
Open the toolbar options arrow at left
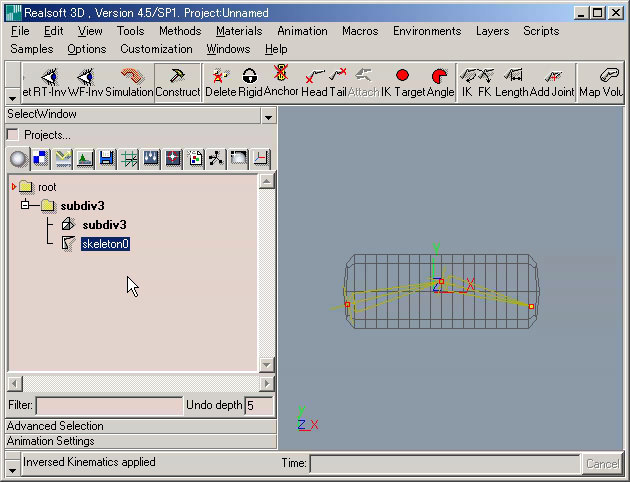pyautogui.click(x=12, y=98)
